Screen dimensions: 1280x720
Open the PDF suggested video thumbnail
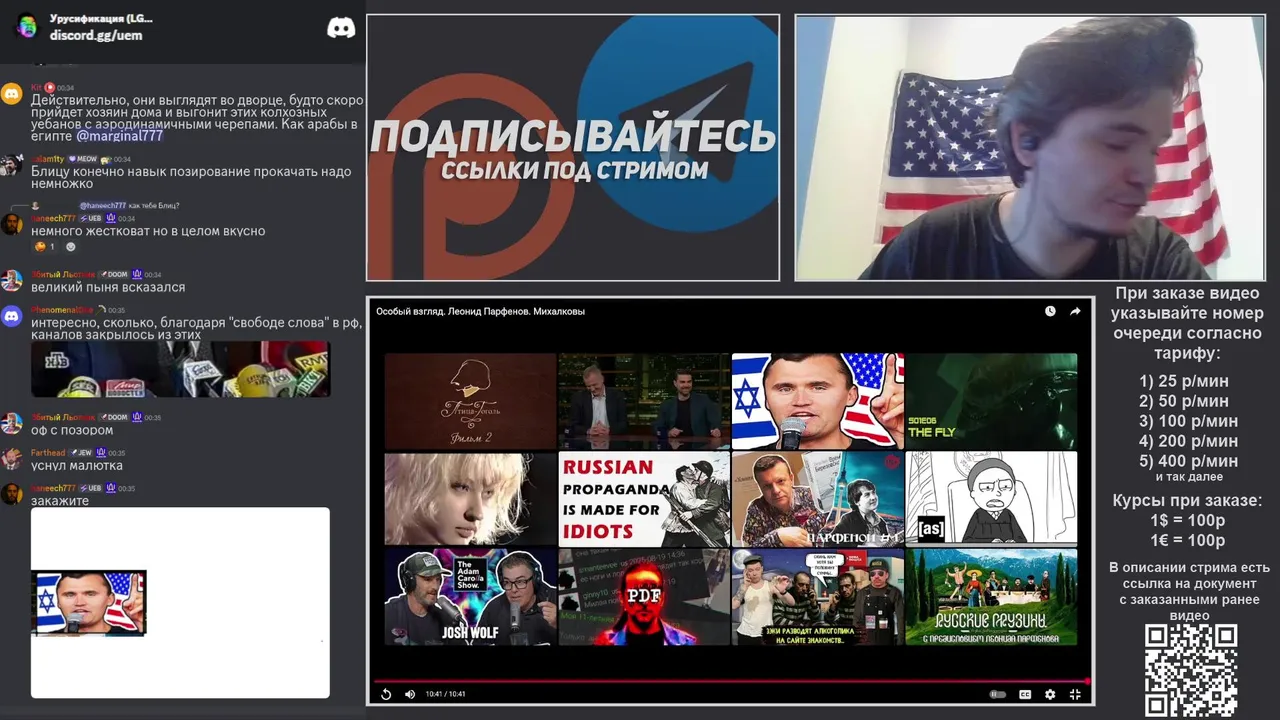point(644,596)
